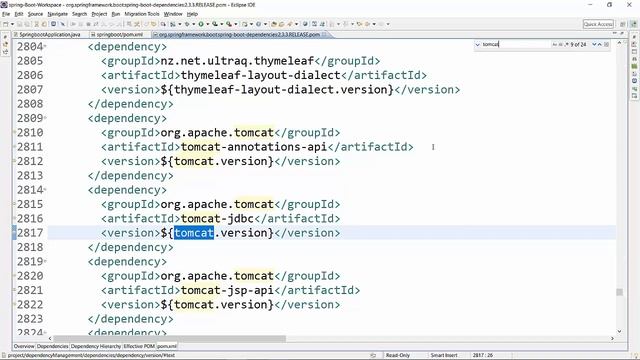
Task: Click the Save toolbar icon
Action: [19, 24]
